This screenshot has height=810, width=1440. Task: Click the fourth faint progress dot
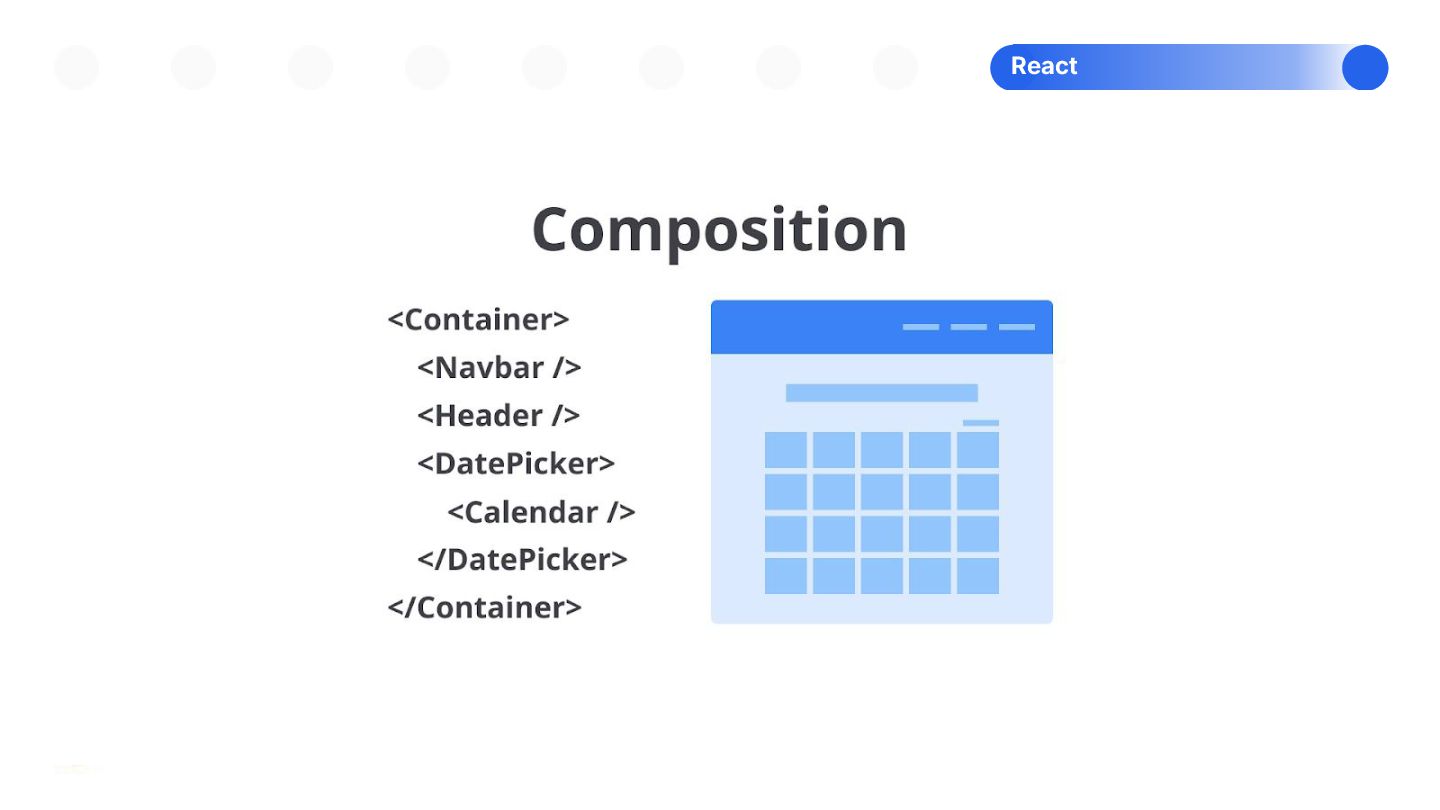427,68
